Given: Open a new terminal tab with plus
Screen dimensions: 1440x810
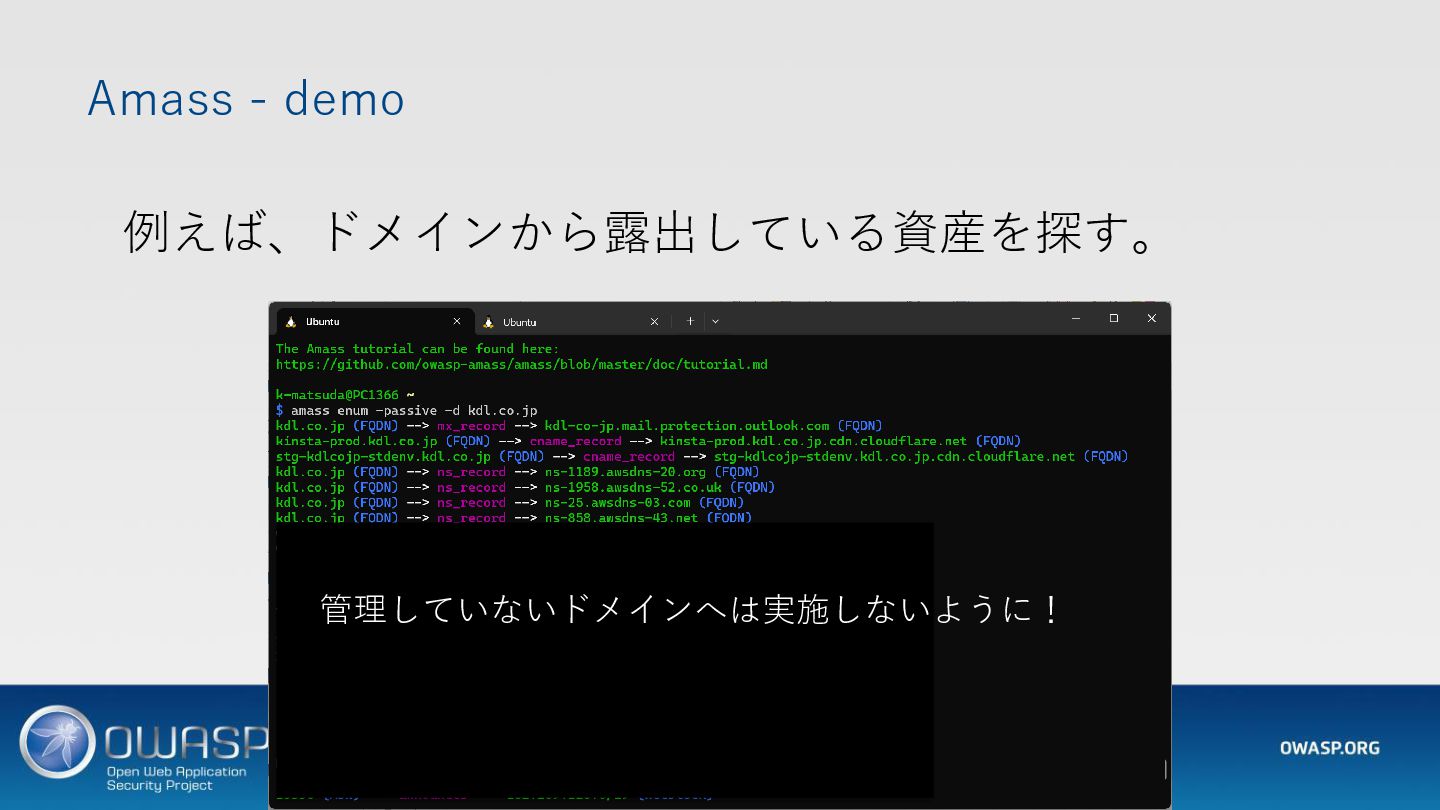Looking at the screenshot, I should point(690,321).
